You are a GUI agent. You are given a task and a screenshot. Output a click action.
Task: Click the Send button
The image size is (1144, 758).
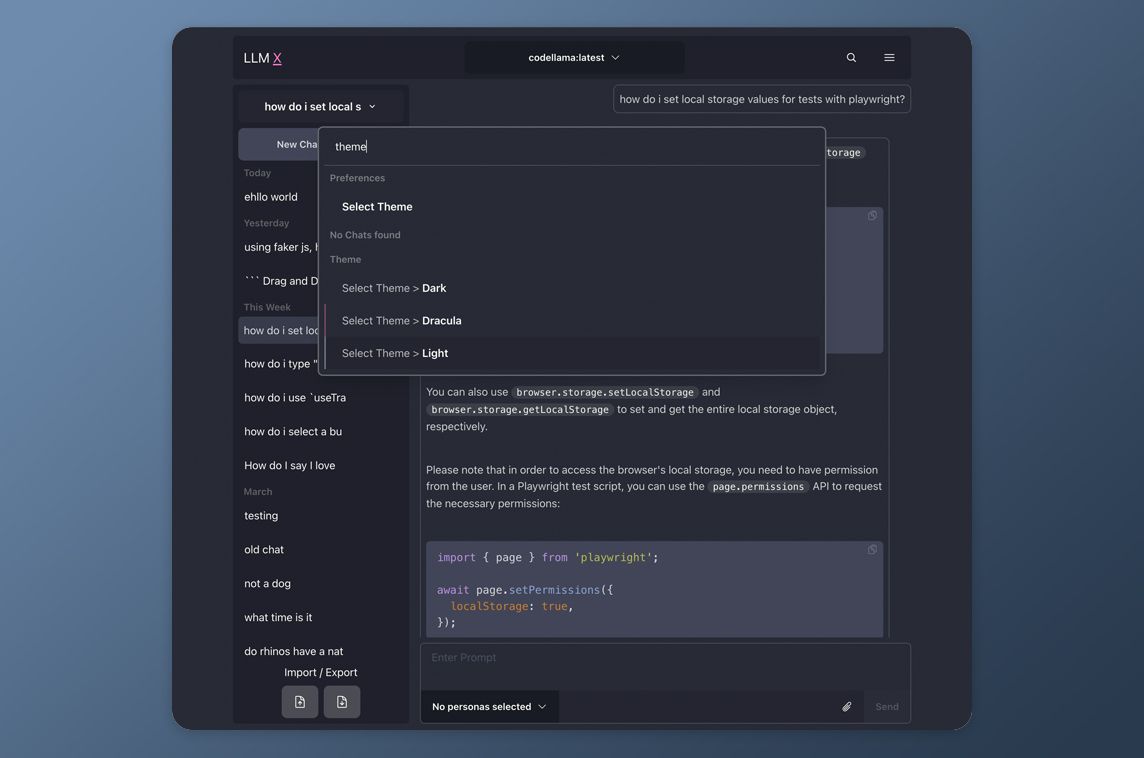click(x=887, y=707)
